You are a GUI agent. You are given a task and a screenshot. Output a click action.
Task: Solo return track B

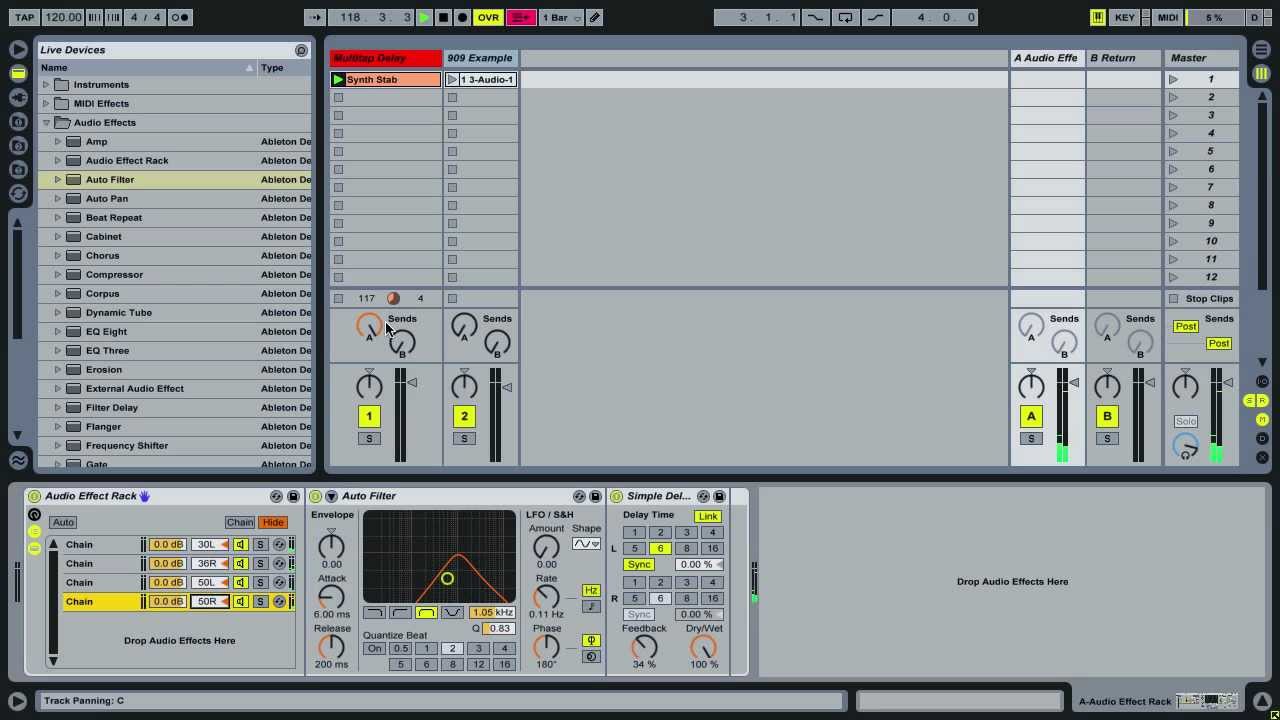tap(1107, 439)
